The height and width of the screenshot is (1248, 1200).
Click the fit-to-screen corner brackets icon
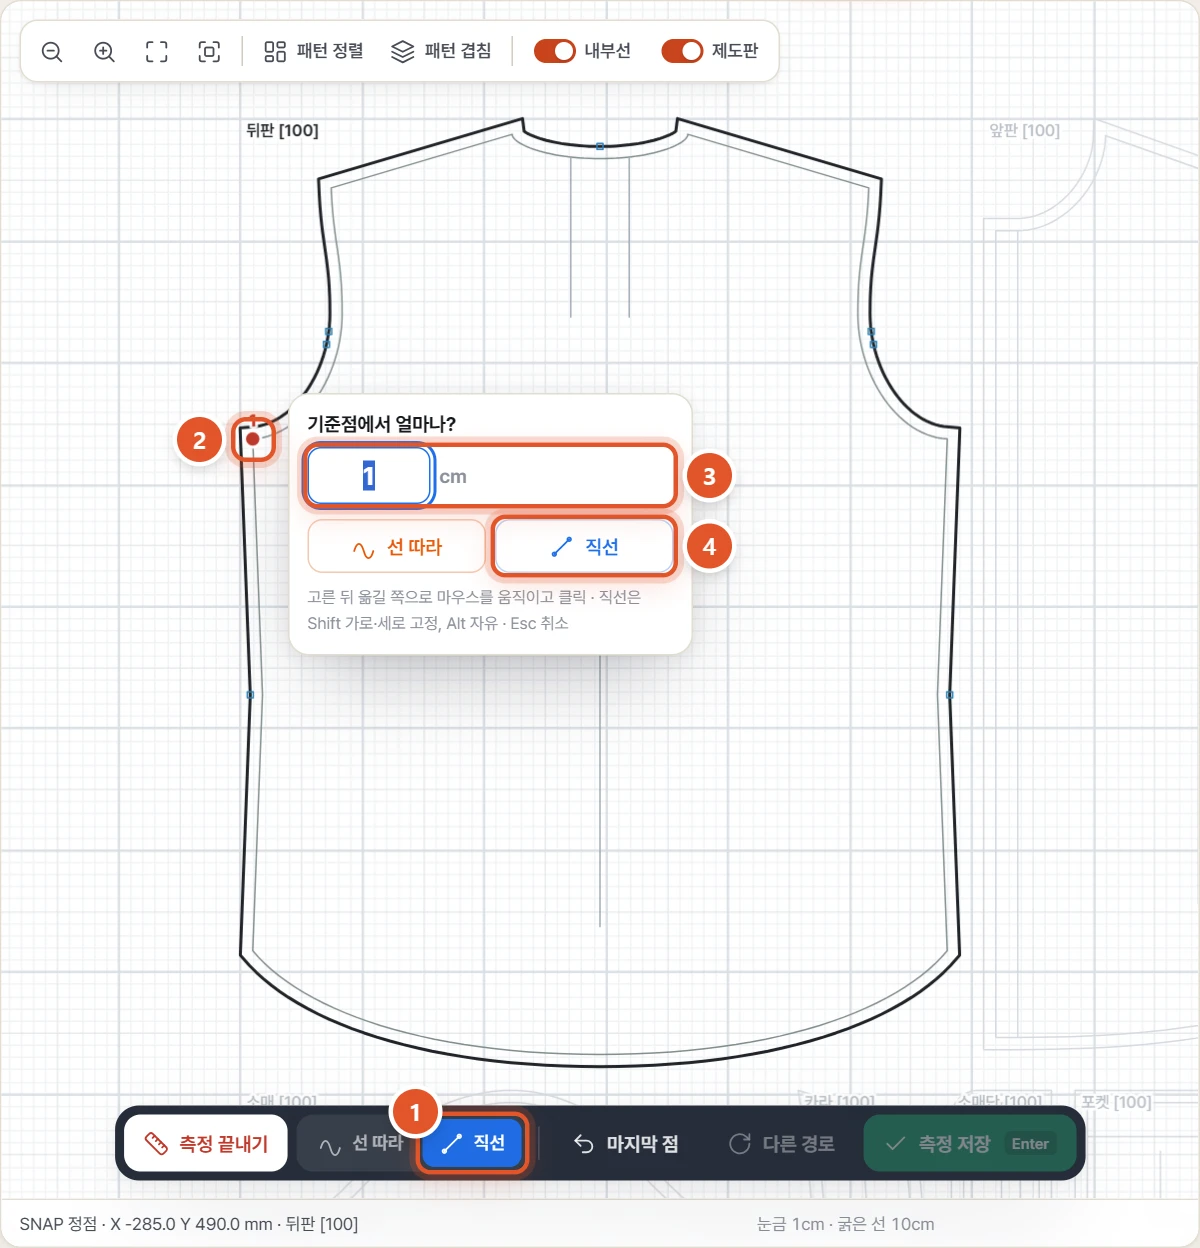coord(157,52)
